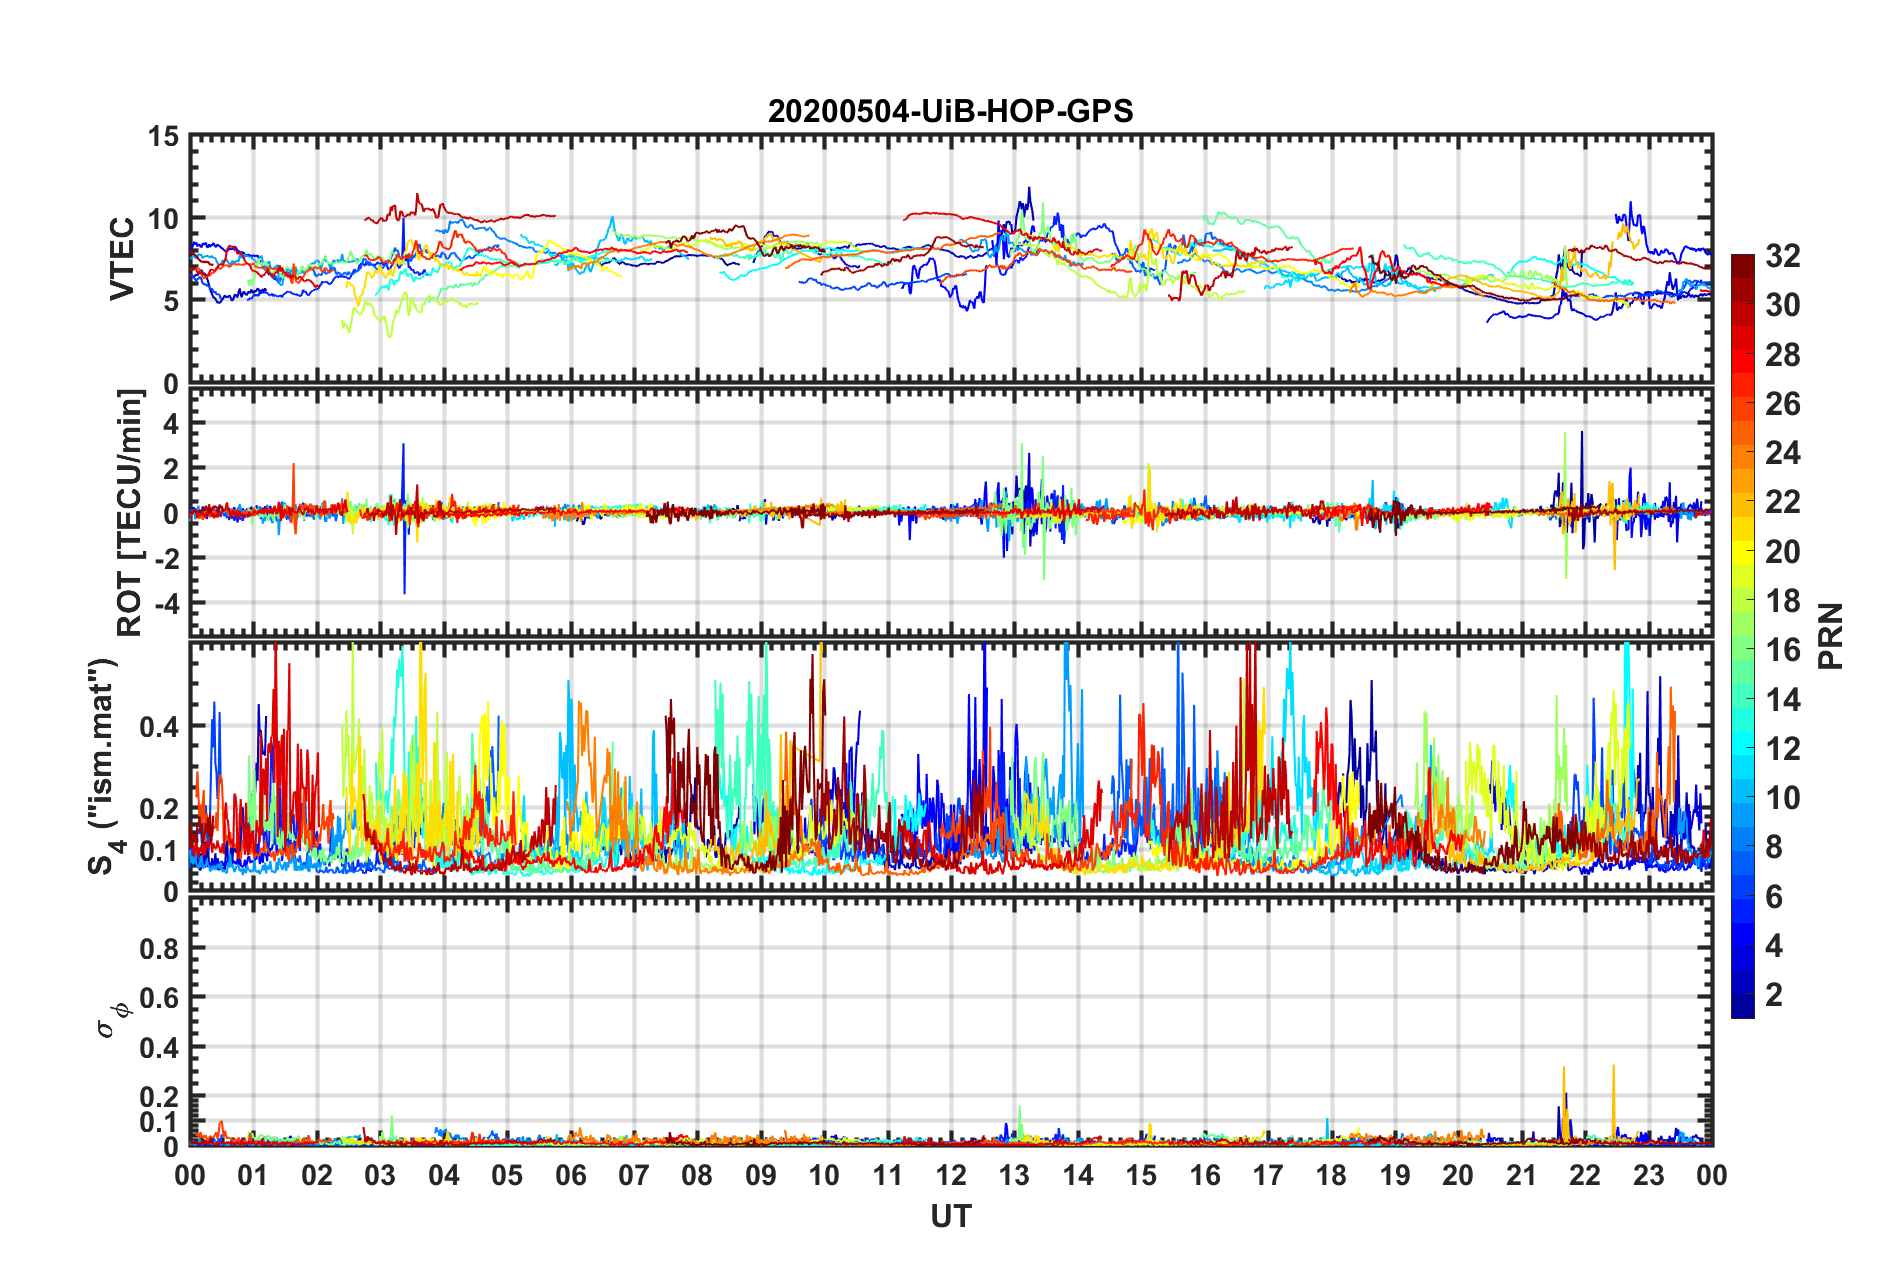Viewport: 1902px width, 1272px height.
Task: Click UT hour tick label 04
Action: (x=444, y=1175)
